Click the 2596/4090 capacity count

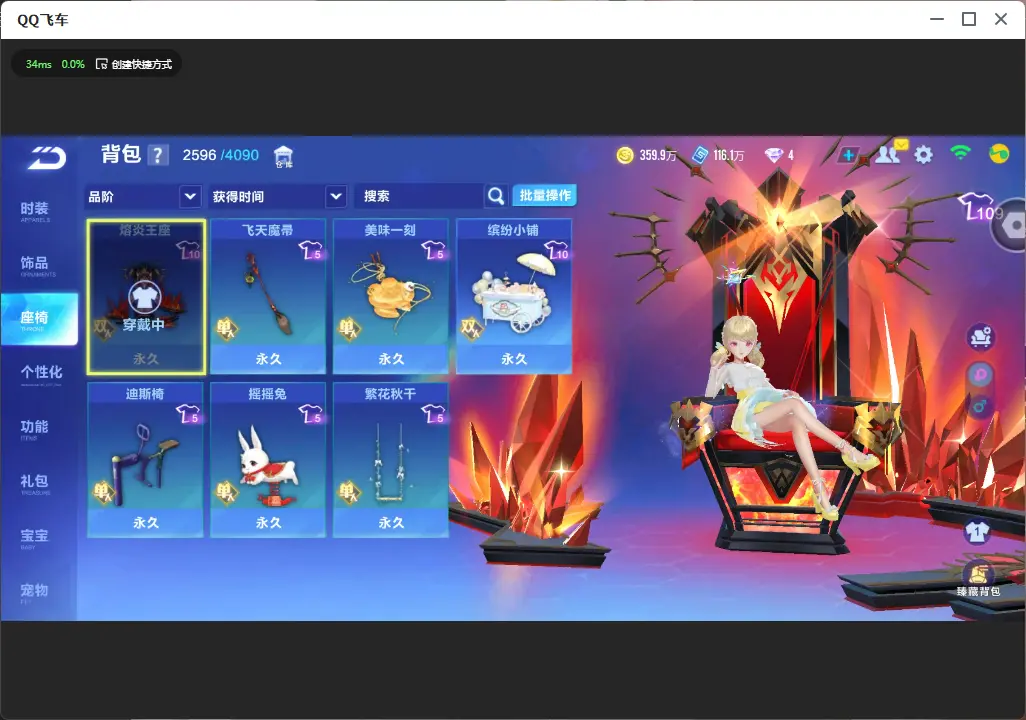221,155
